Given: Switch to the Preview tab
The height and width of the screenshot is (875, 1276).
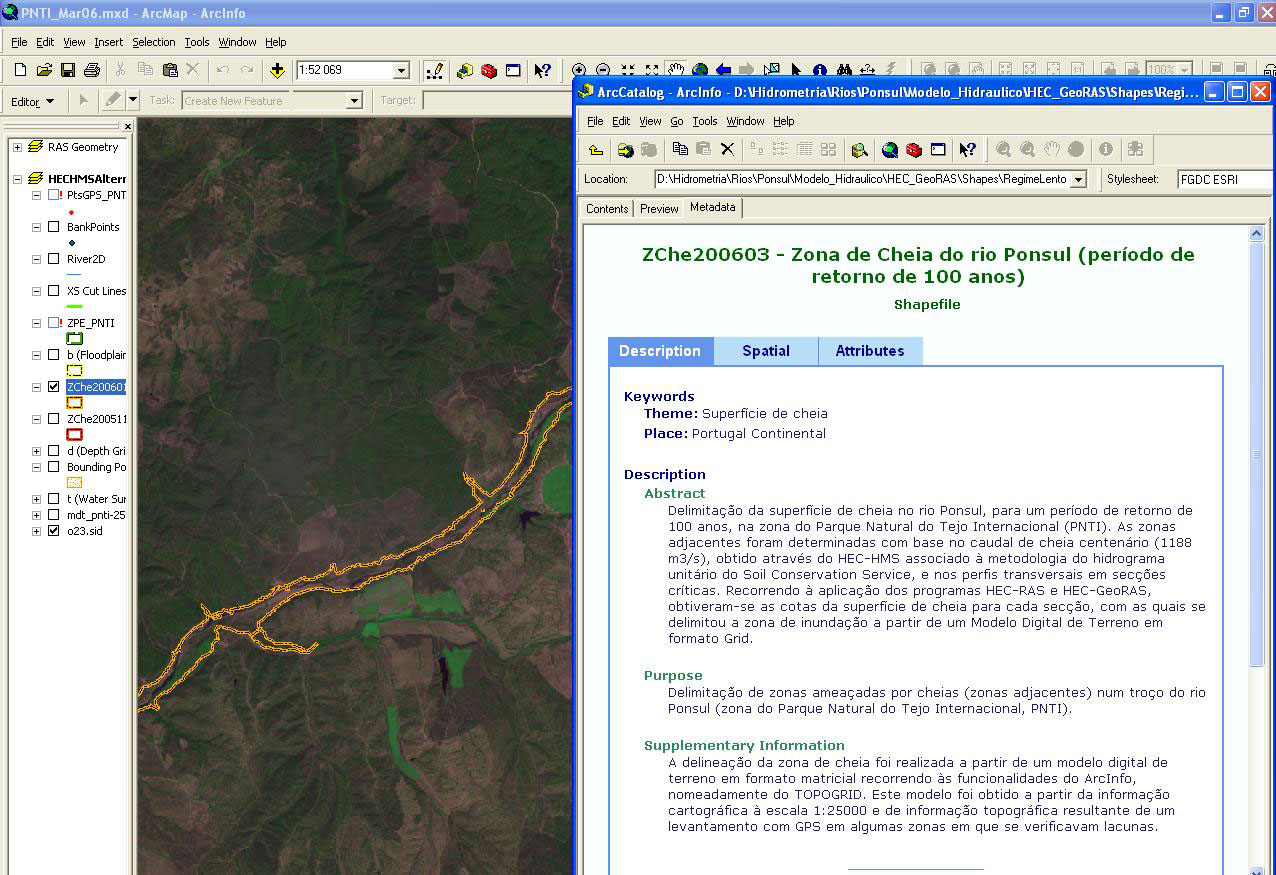Looking at the screenshot, I should [659, 209].
